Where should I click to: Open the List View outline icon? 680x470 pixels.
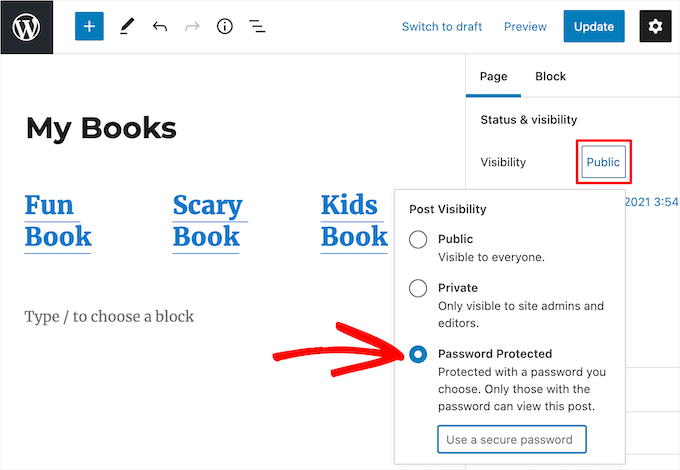[x=257, y=27]
